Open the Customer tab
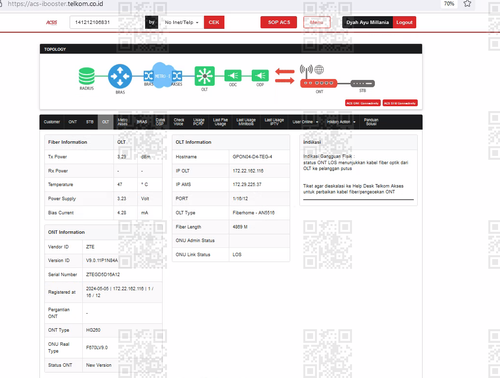The height and width of the screenshot is (378, 500). 52,122
